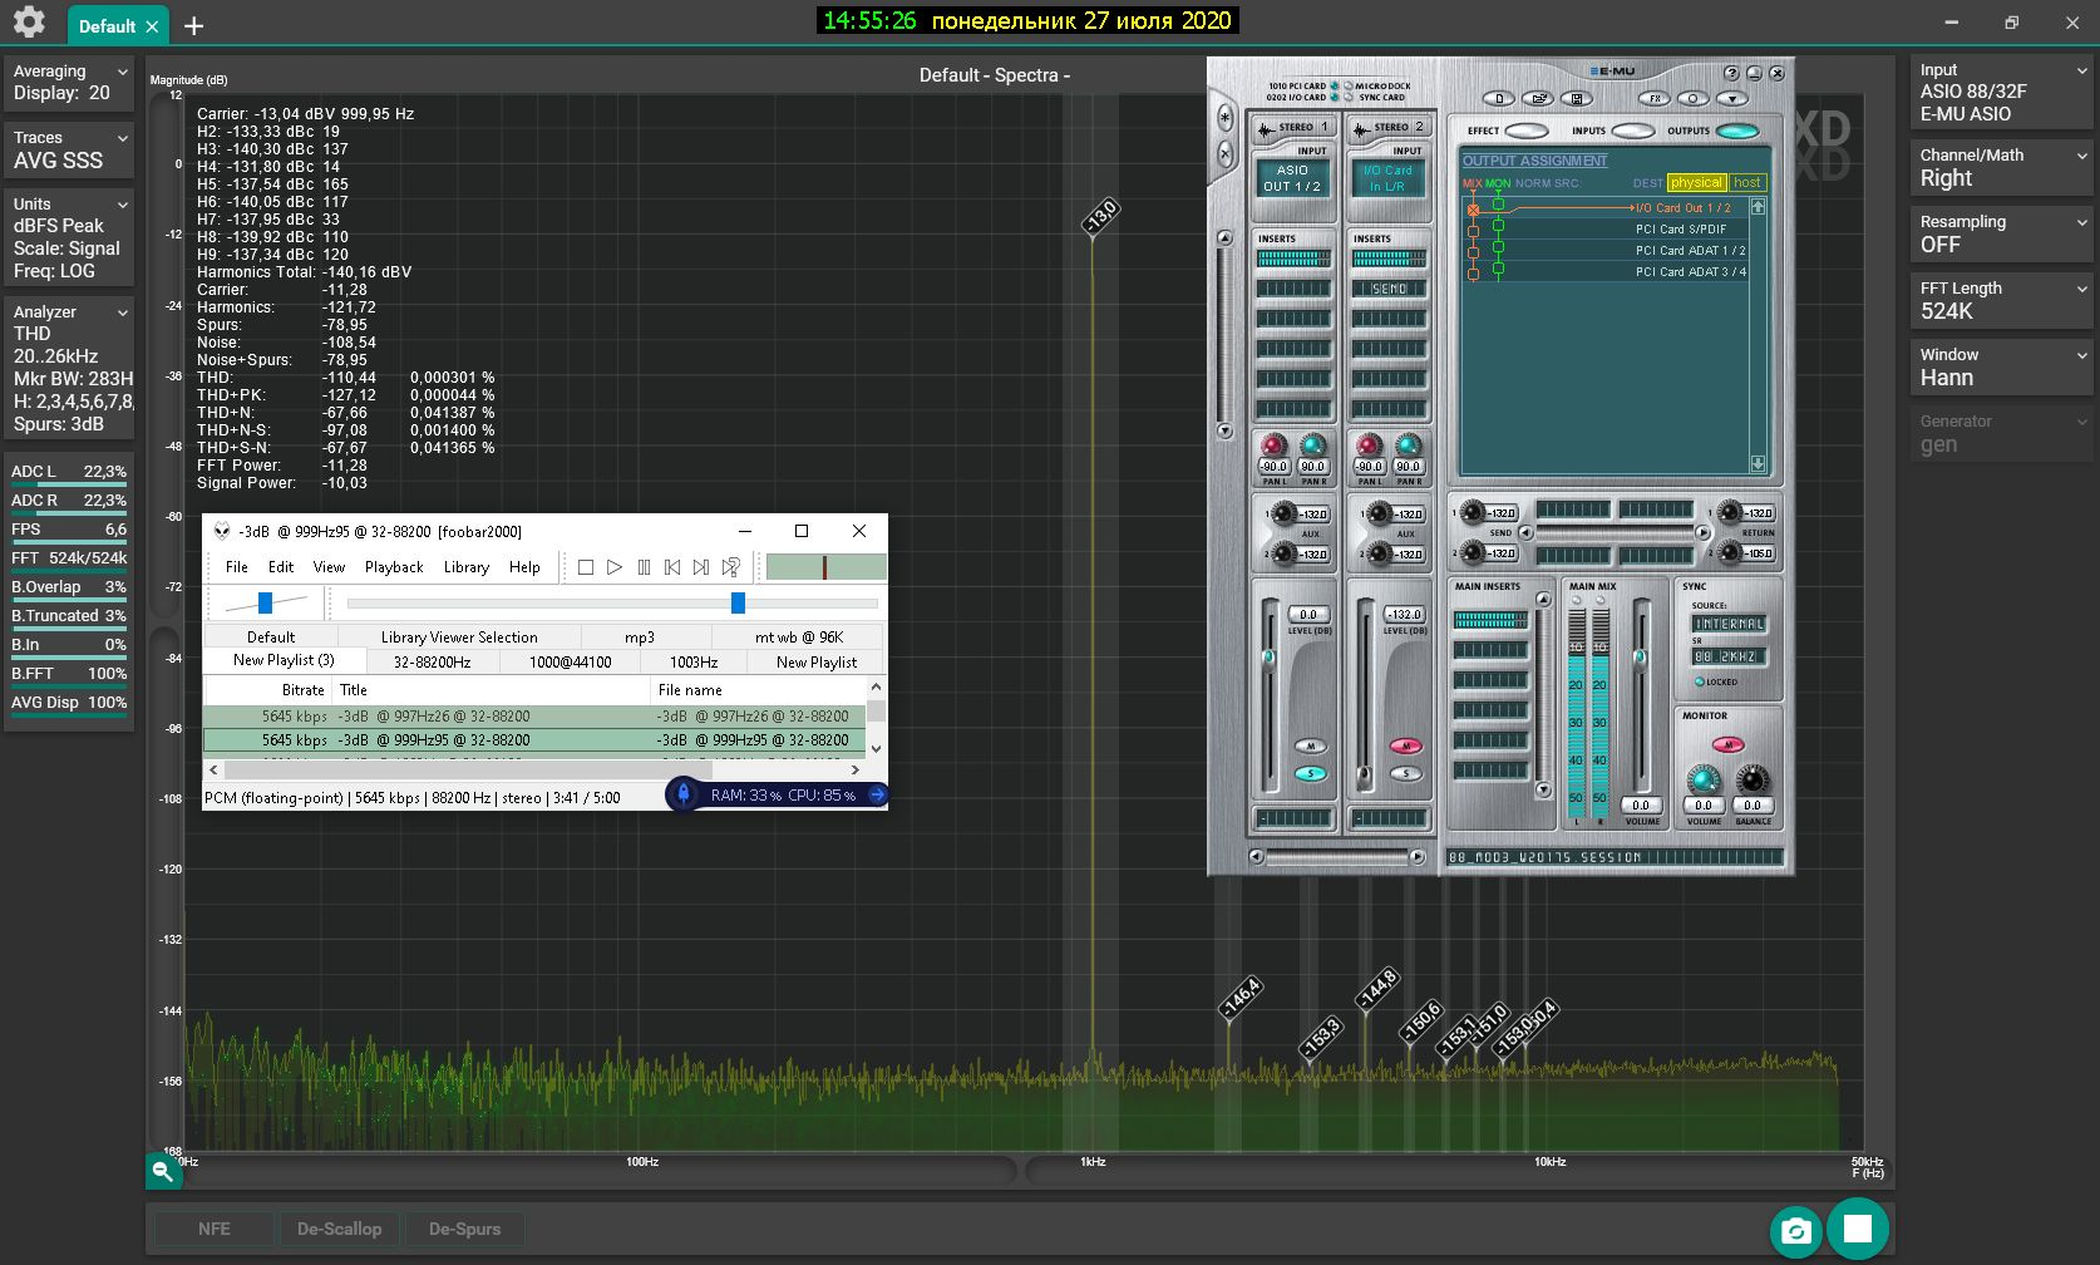Click Stereo 1 waveform strip header
2100x1265 pixels.
coord(1294,127)
